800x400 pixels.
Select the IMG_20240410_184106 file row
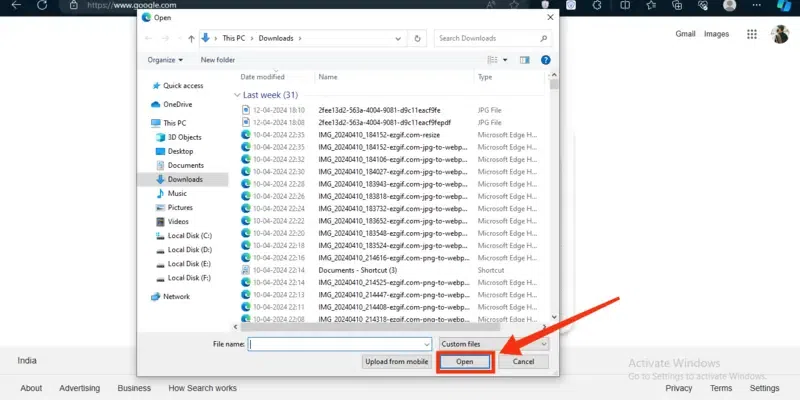click(390, 159)
